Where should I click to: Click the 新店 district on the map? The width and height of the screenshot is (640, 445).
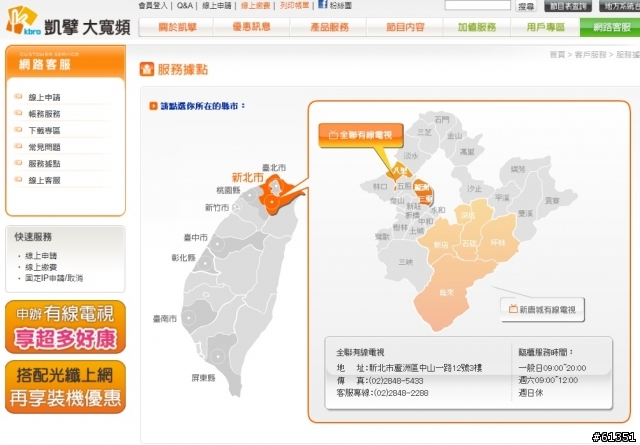[441, 245]
